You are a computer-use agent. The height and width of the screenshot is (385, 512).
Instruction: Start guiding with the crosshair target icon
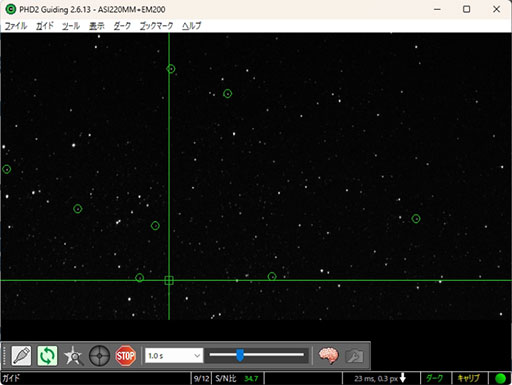[99, 356]
